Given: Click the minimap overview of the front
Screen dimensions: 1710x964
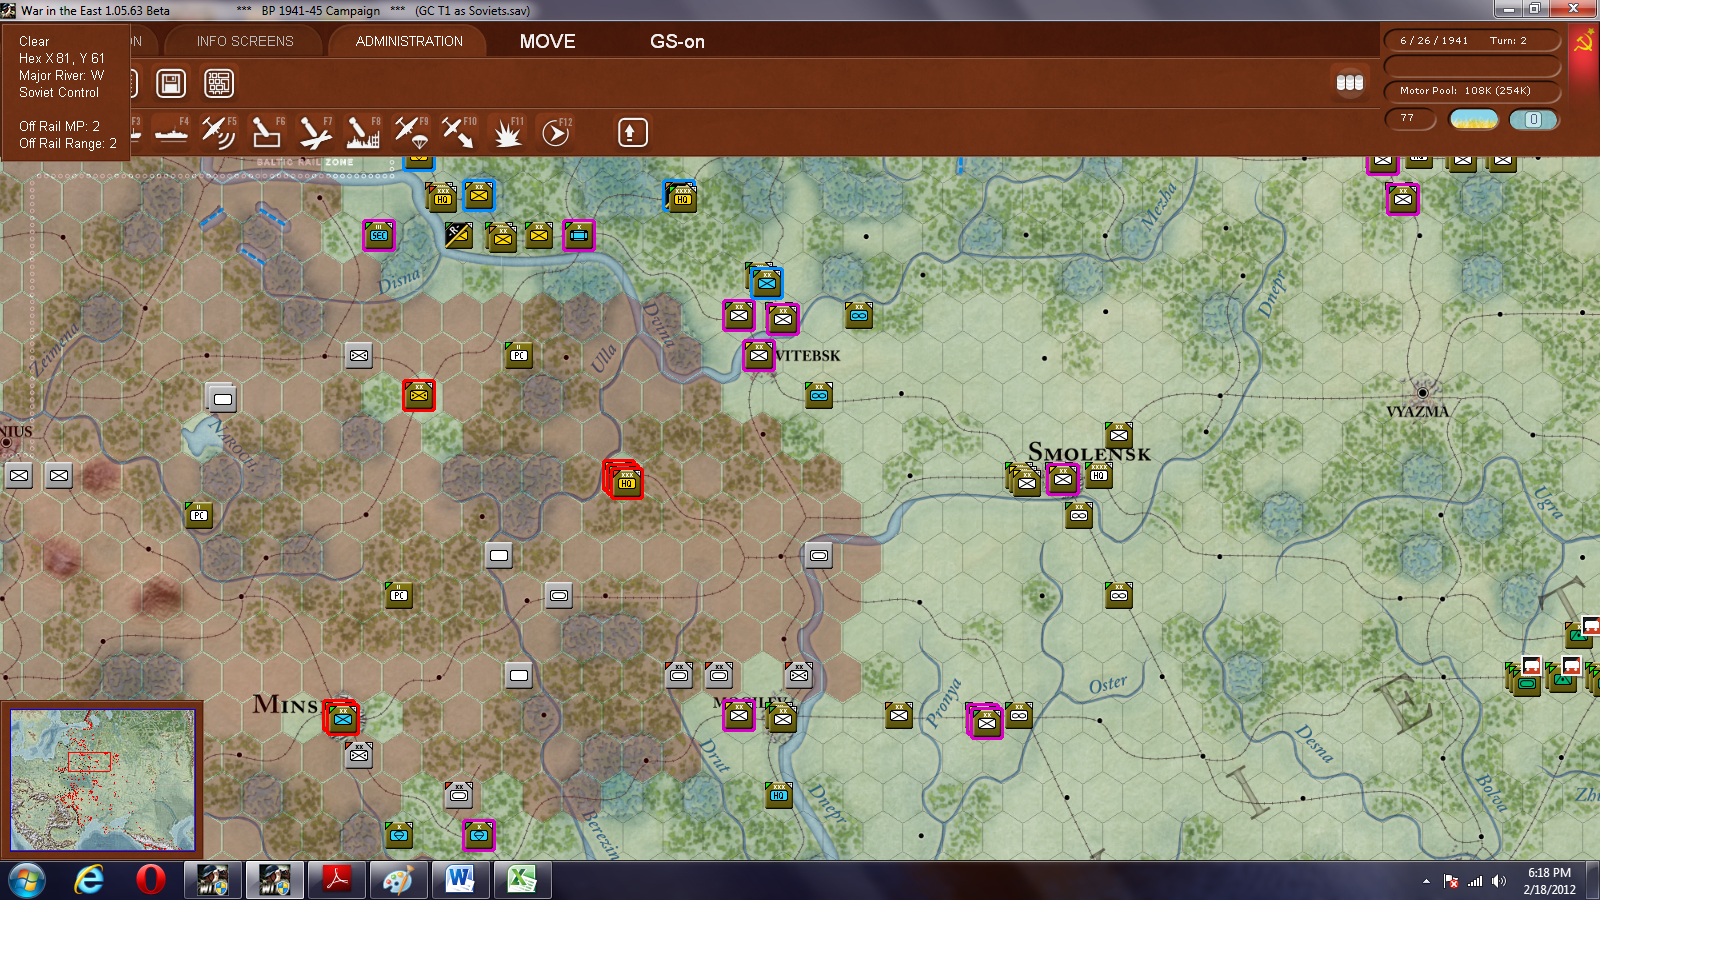Looking at the screenshot, I should 103,780.
